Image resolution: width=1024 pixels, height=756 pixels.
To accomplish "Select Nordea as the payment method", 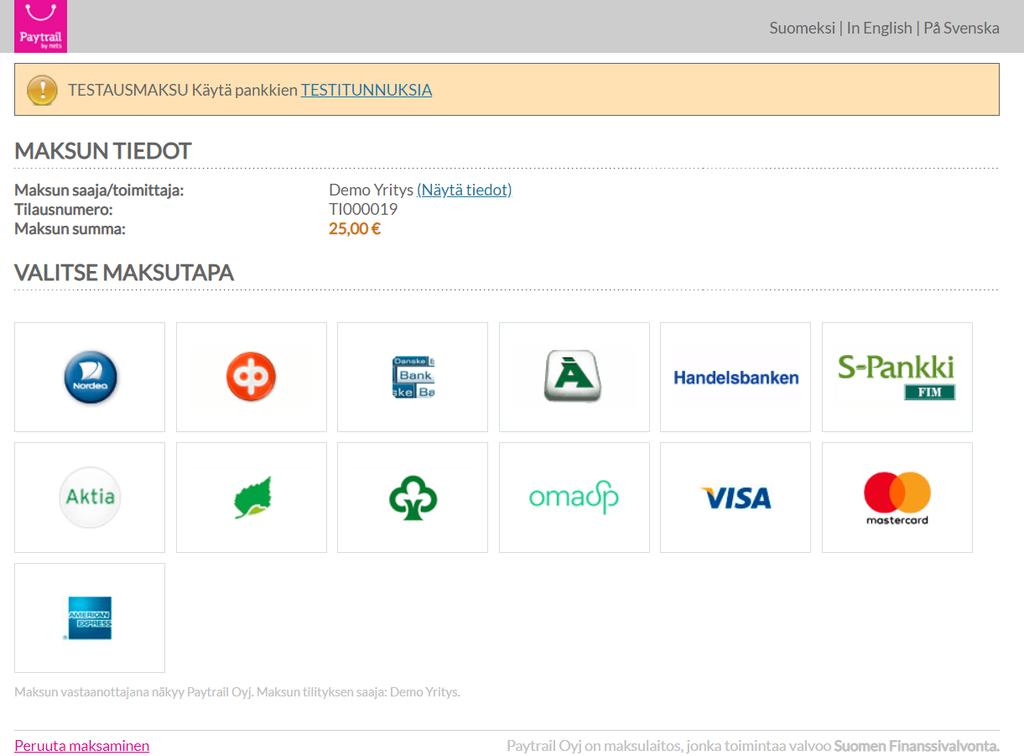I will click(89, 377).
